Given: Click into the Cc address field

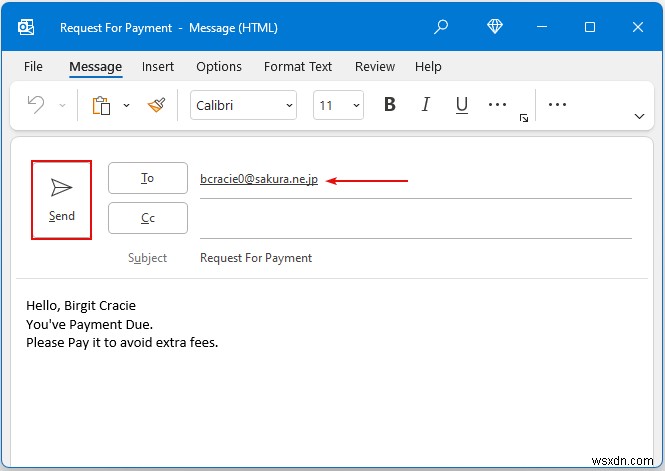Looking at the screenshot, I should point(416,220).
